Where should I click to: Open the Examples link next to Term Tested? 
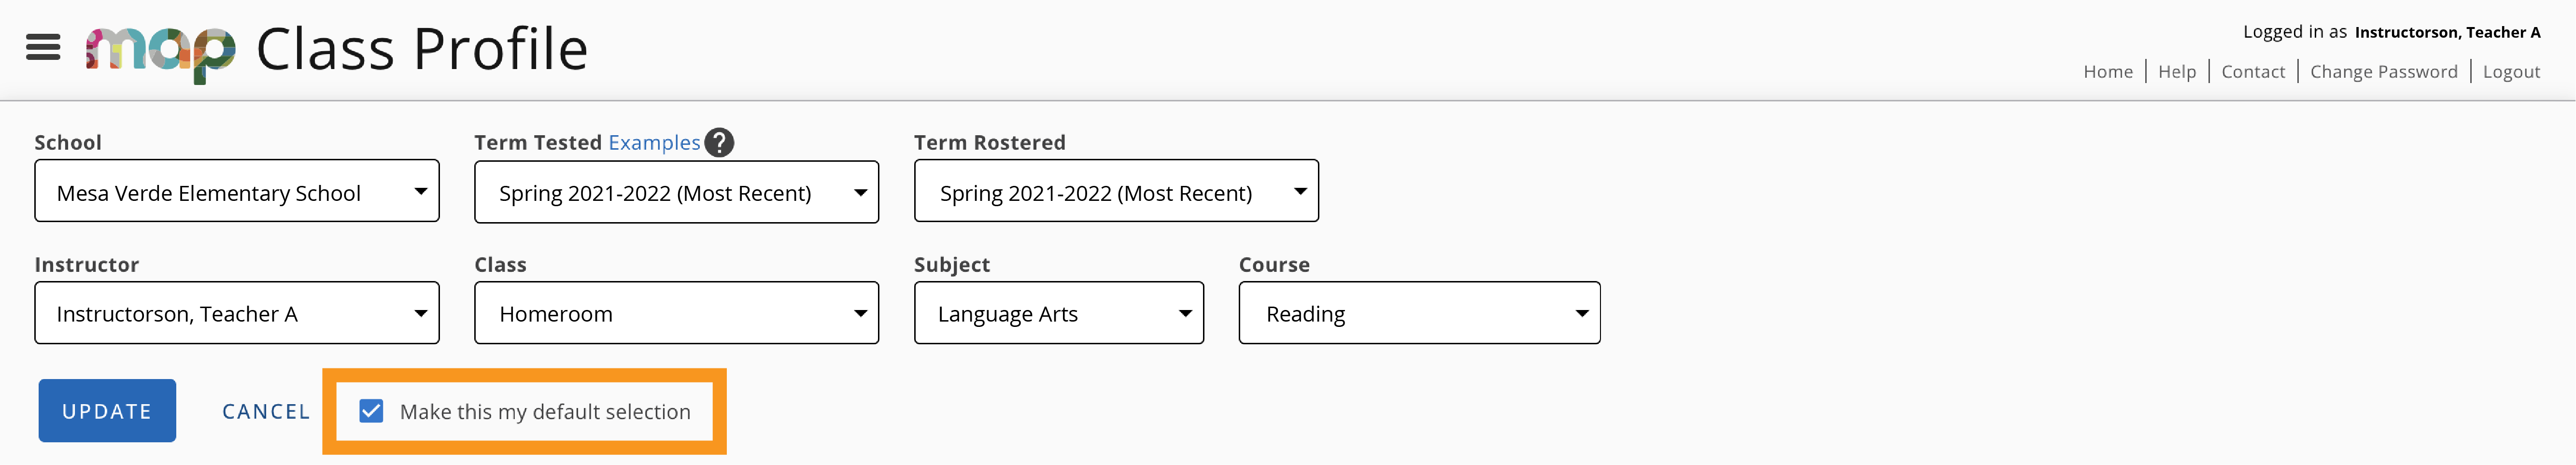coord(654,142)
